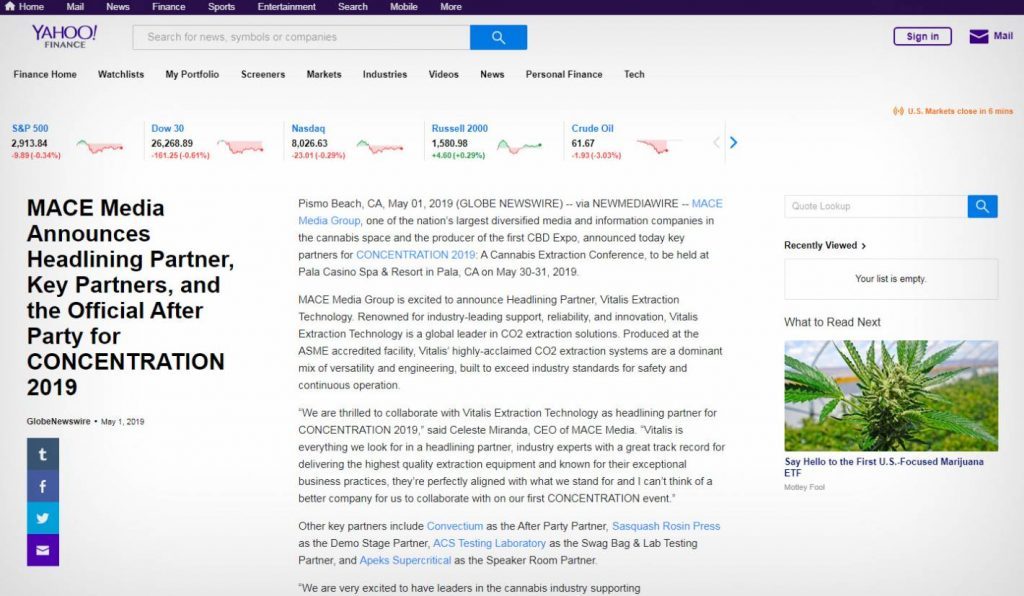The image size is (1024, 596).
Task: Open the CONCENTRATION 2019 link
Action: (x=402, y=255)
